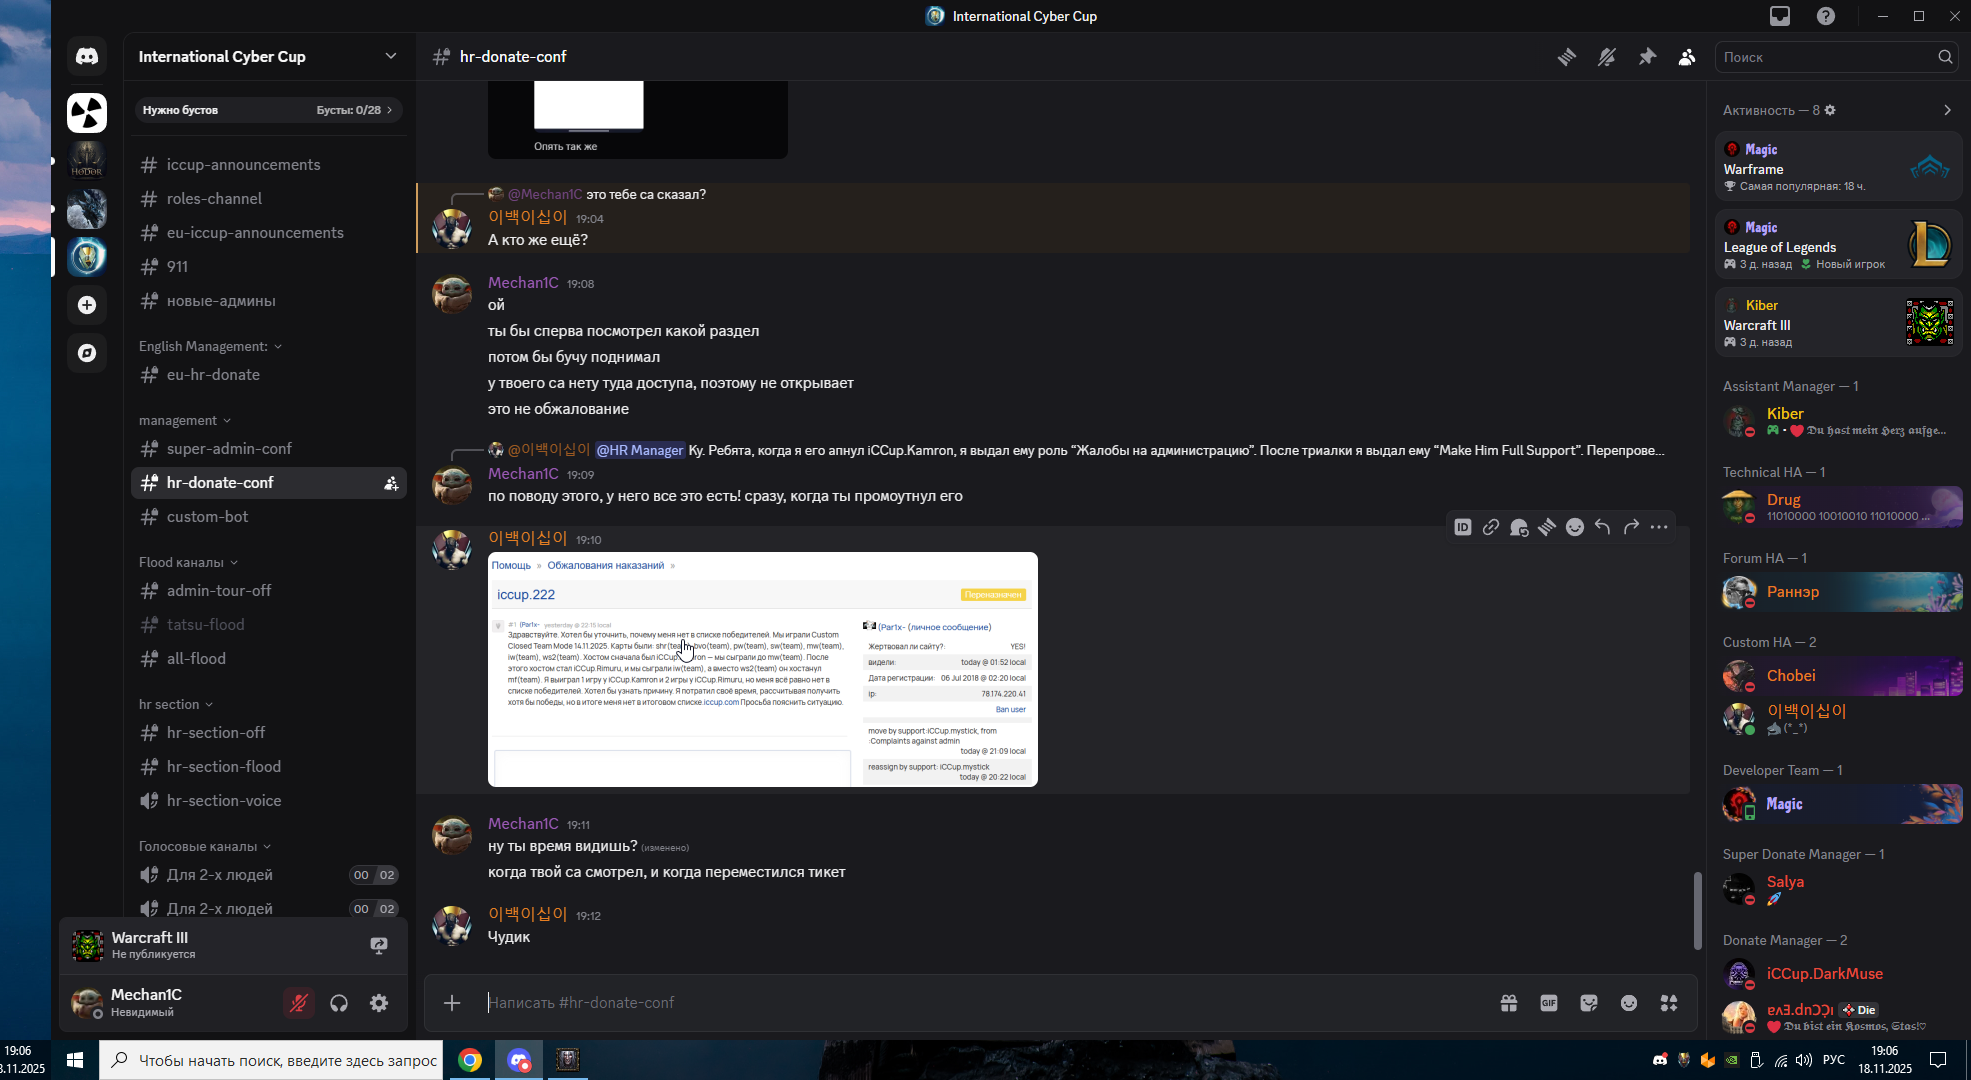Toggle the member list visibility

(x=1687, y=57)
